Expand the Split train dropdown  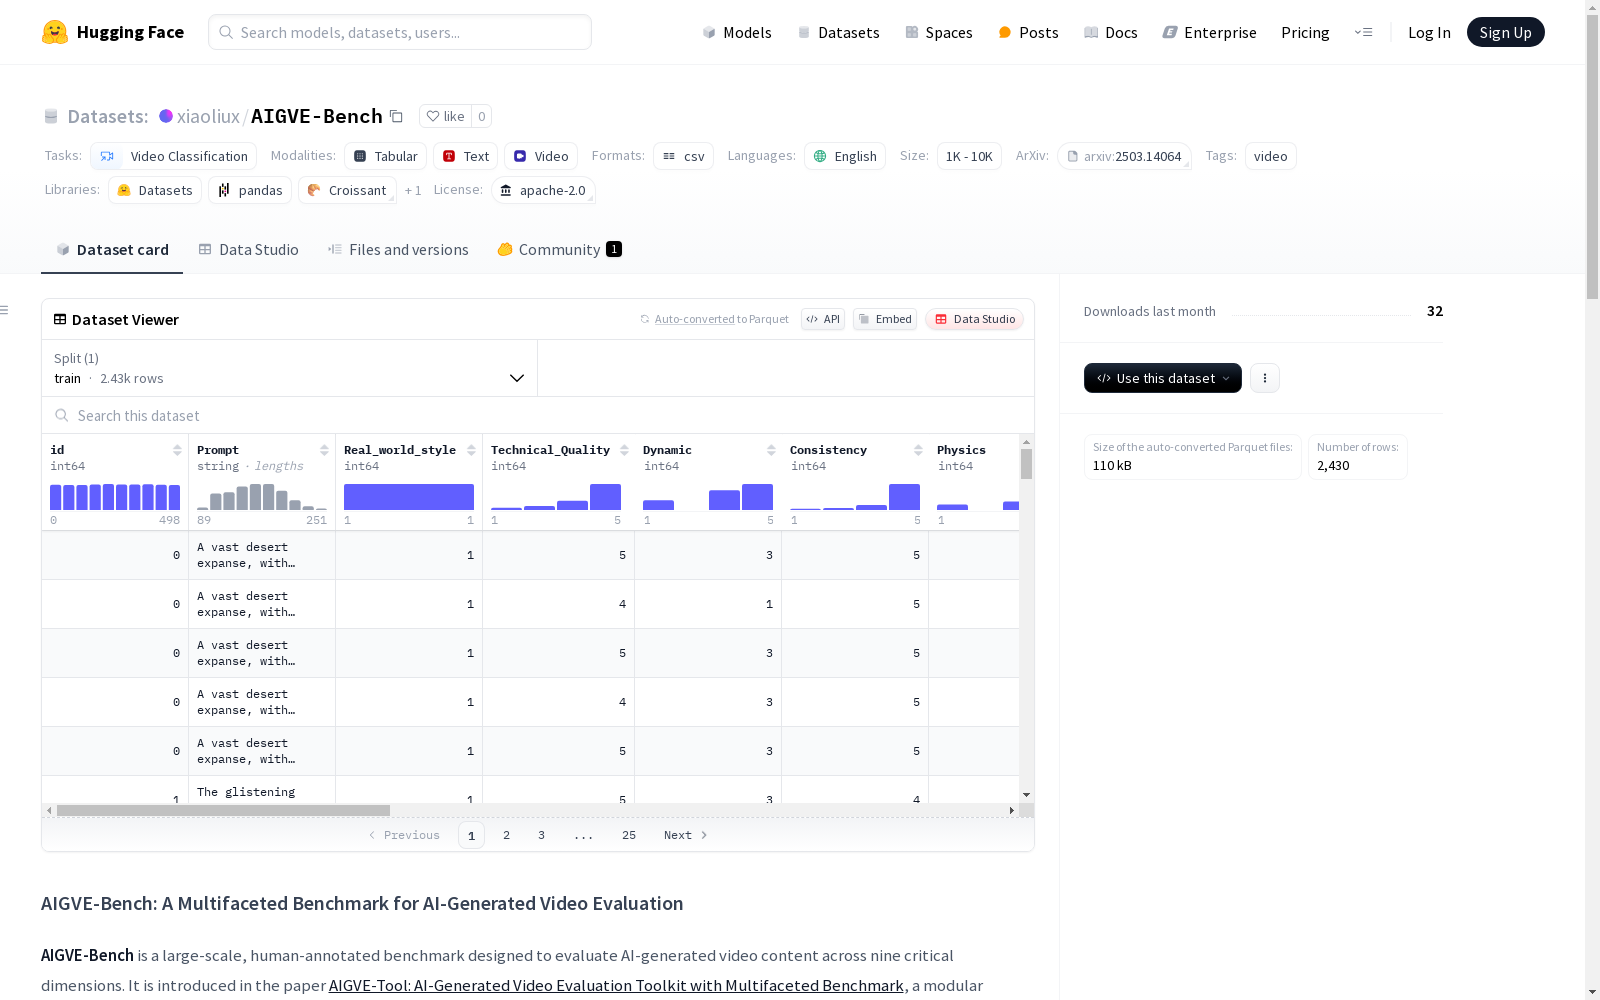(289, 368)
